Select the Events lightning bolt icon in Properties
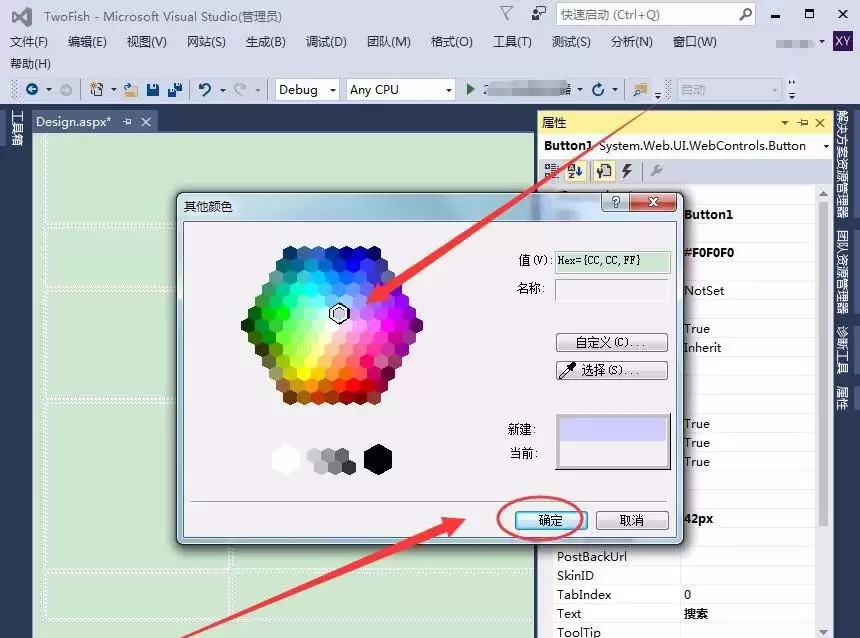860x638 pixels. [x=626, y=171]
